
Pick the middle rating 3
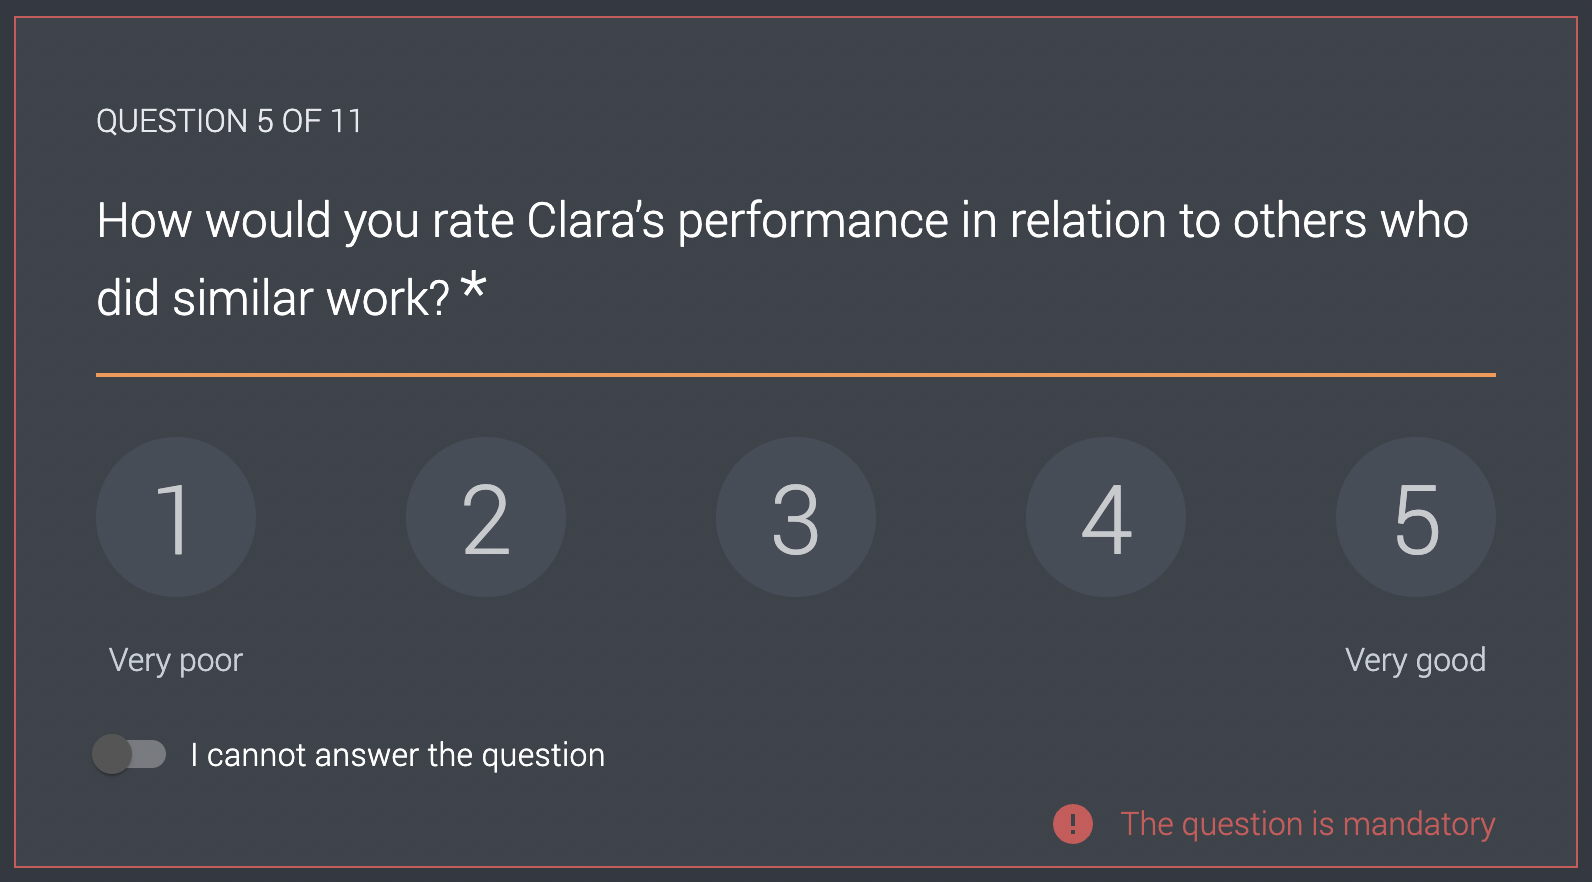click(x=796, y=517)
